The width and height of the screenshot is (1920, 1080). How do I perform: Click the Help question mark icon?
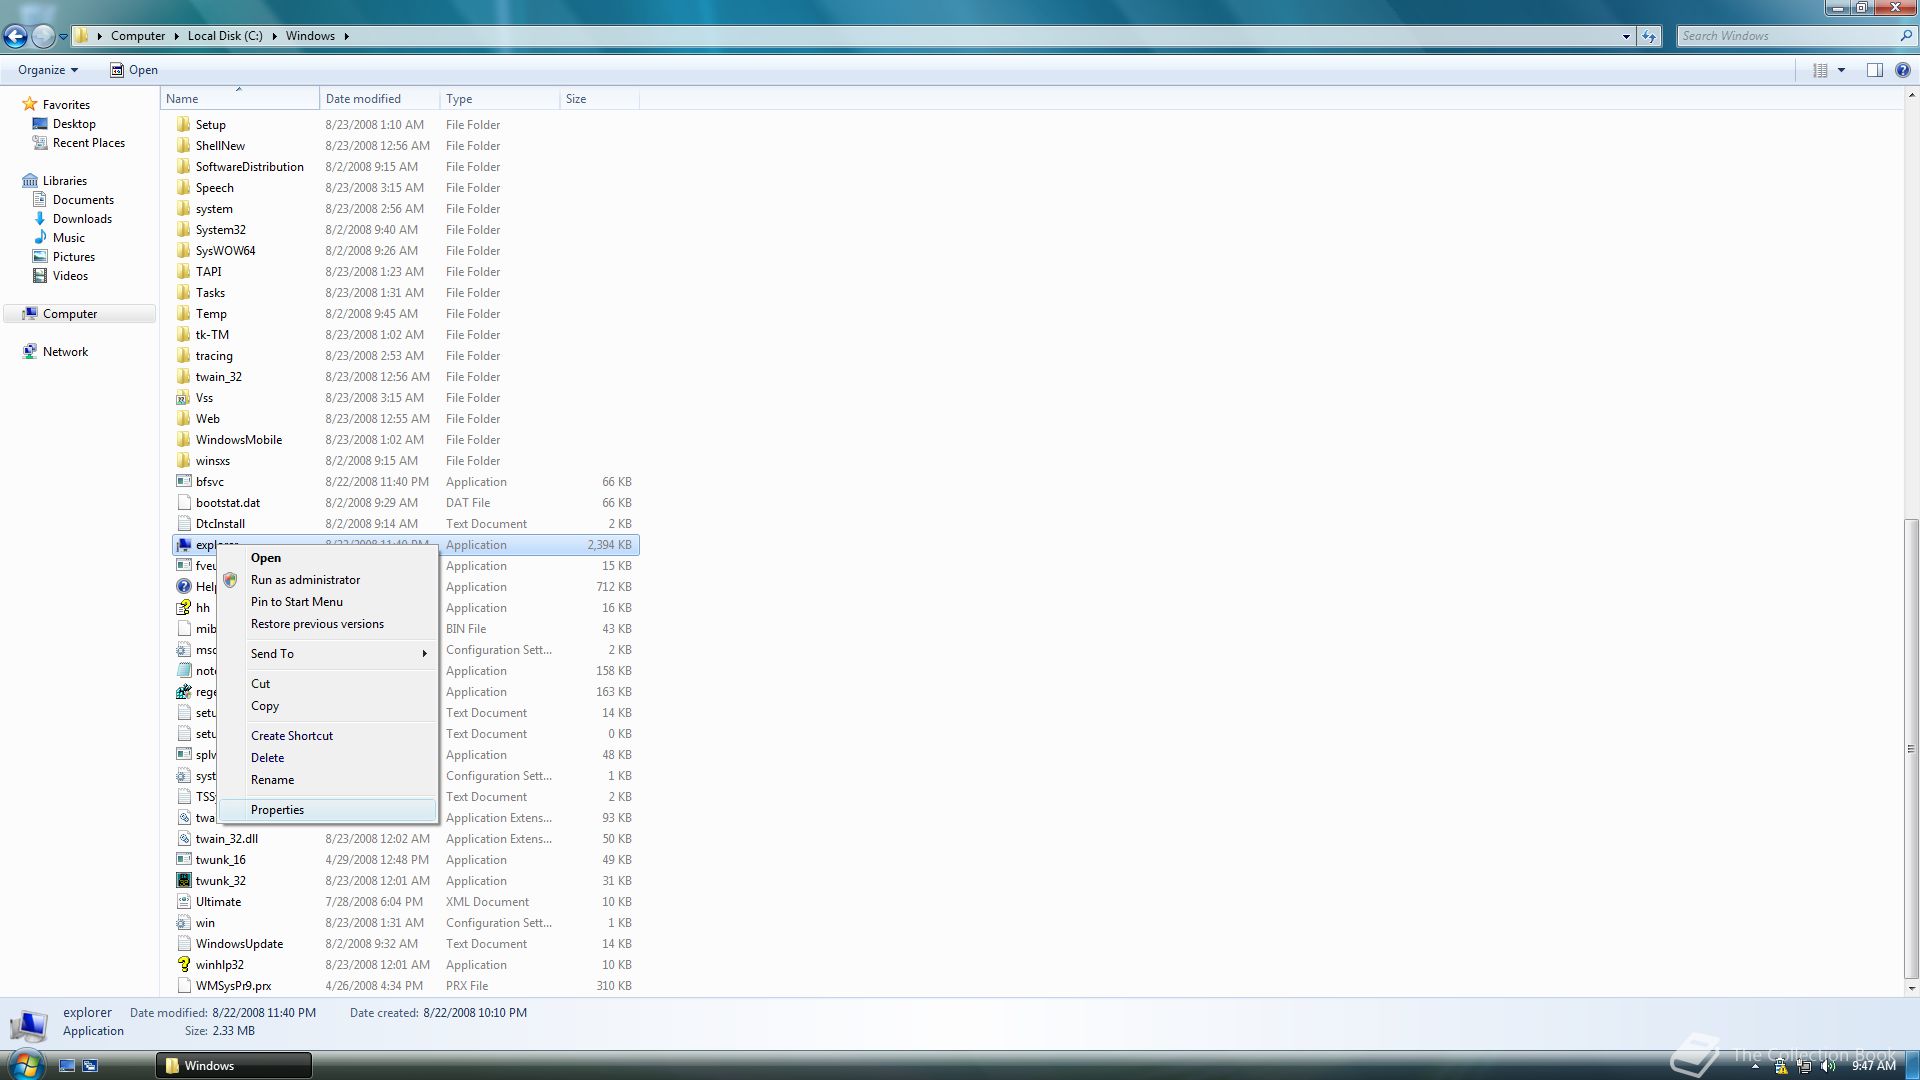(x=1903, y=70)
